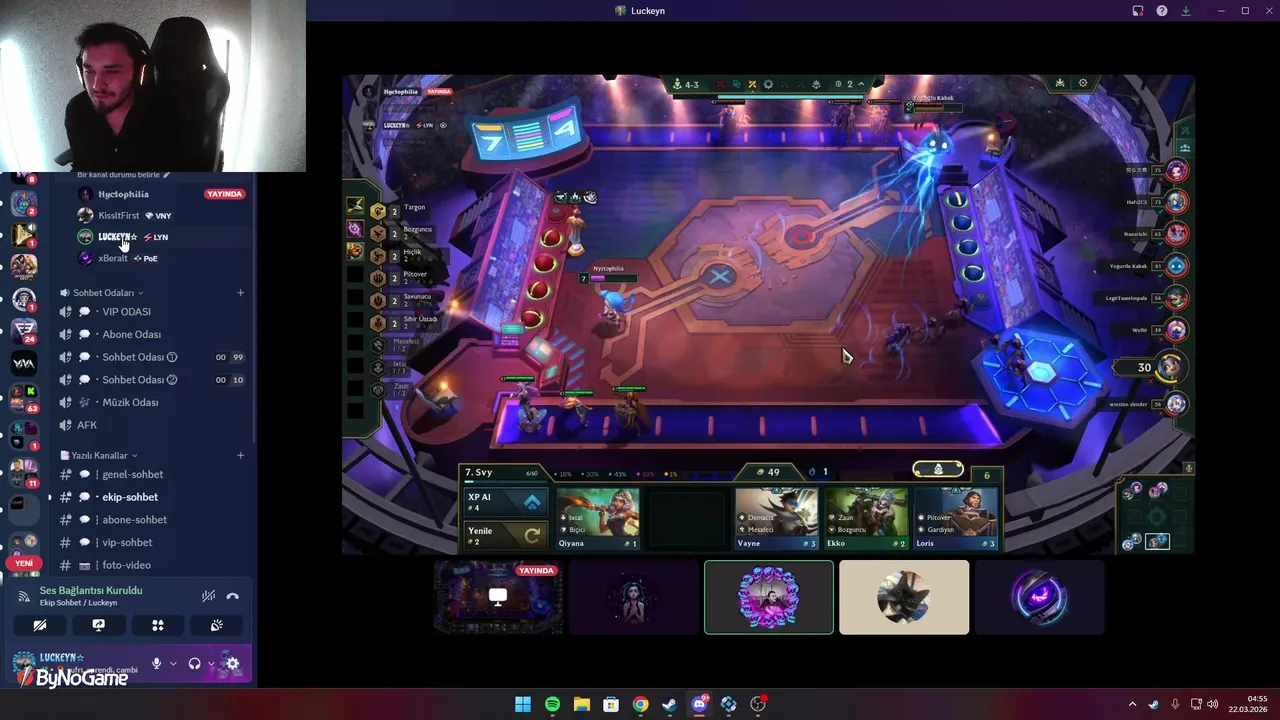Select user xBeralt in voice list
Screen dimensions: 1280x720
click(160, 258)
